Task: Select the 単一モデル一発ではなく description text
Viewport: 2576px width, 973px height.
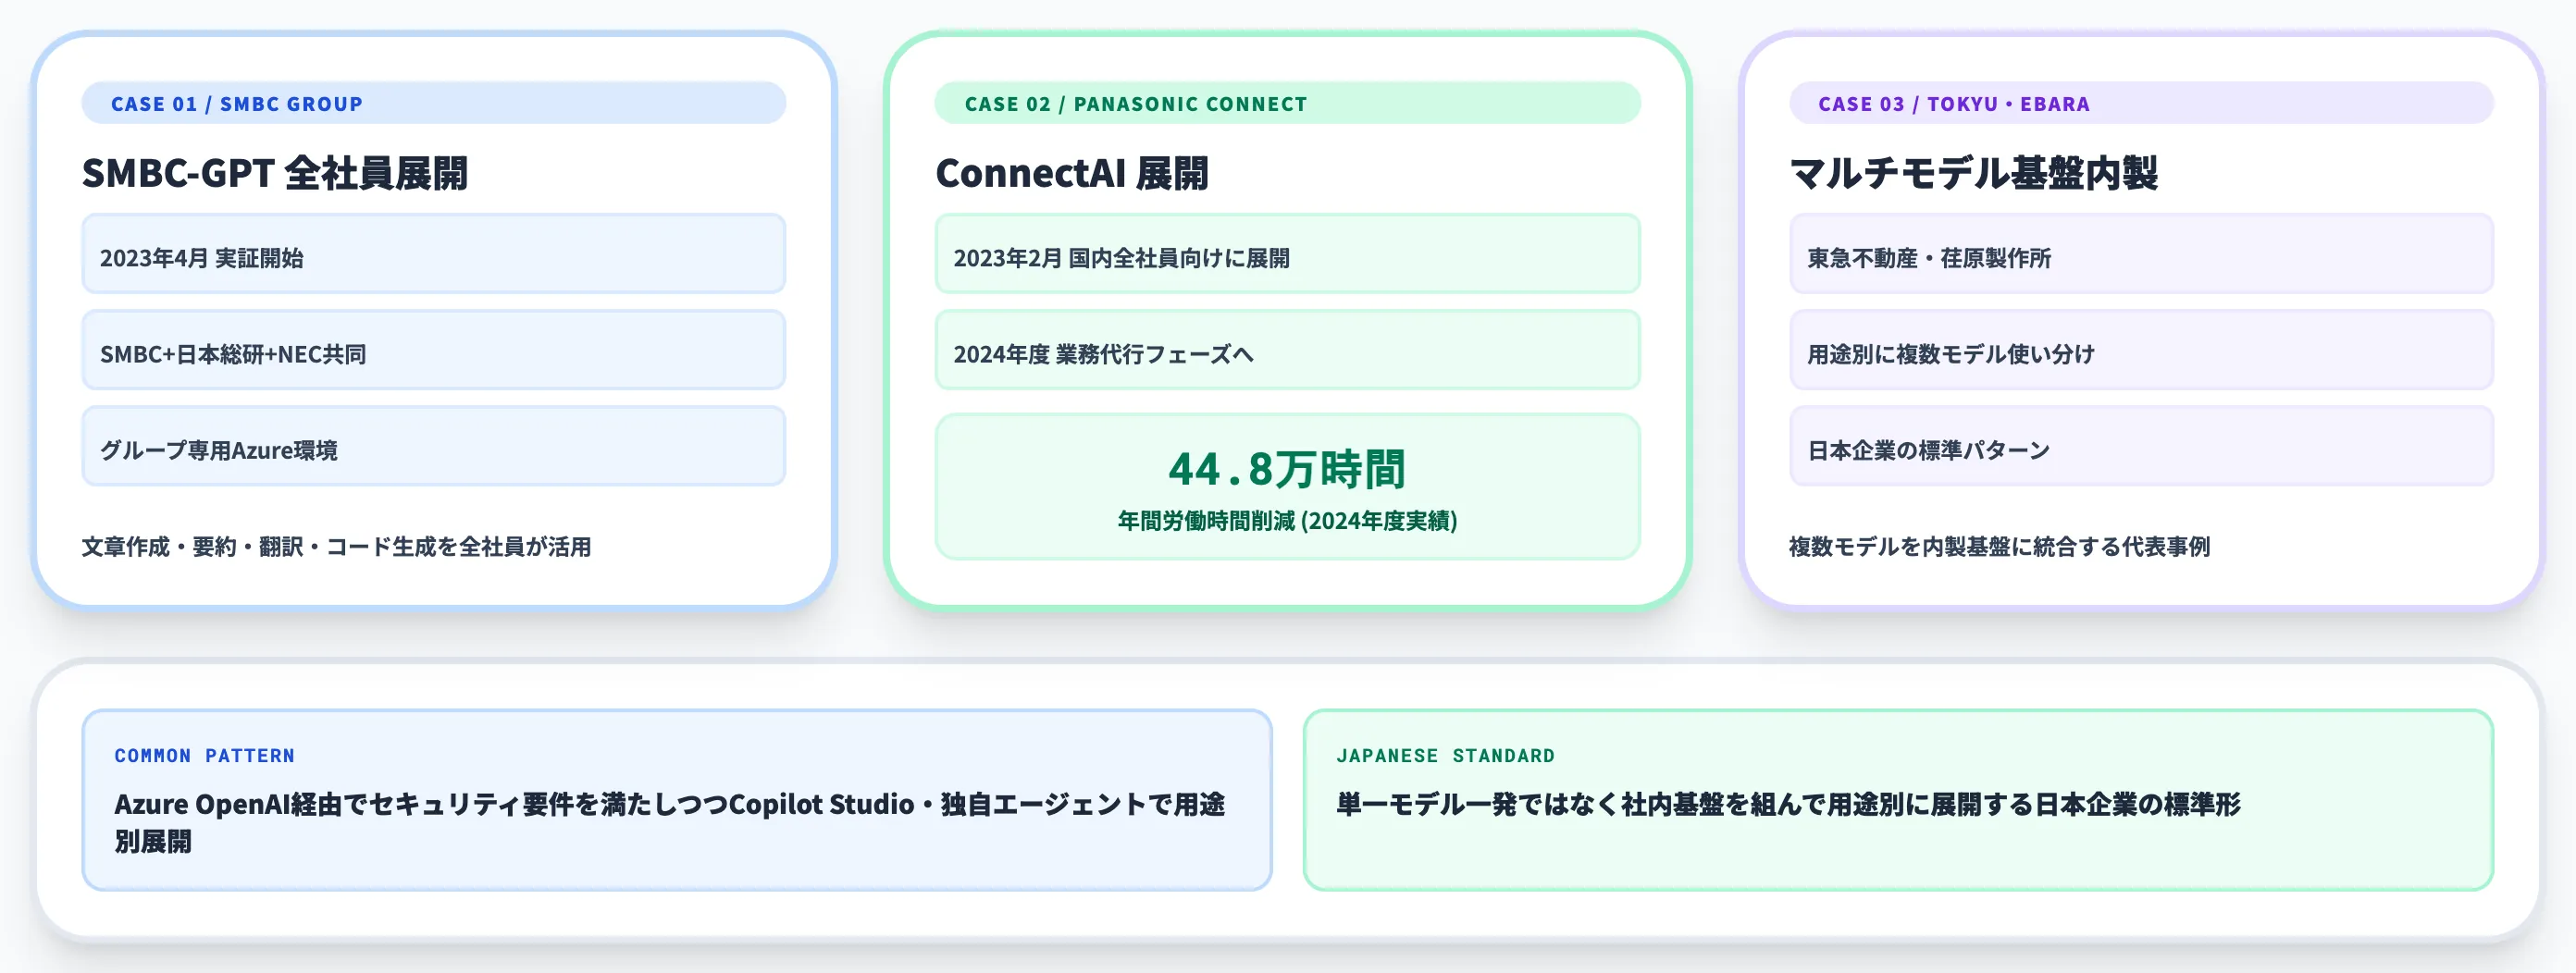Action: pos(1788,804)
